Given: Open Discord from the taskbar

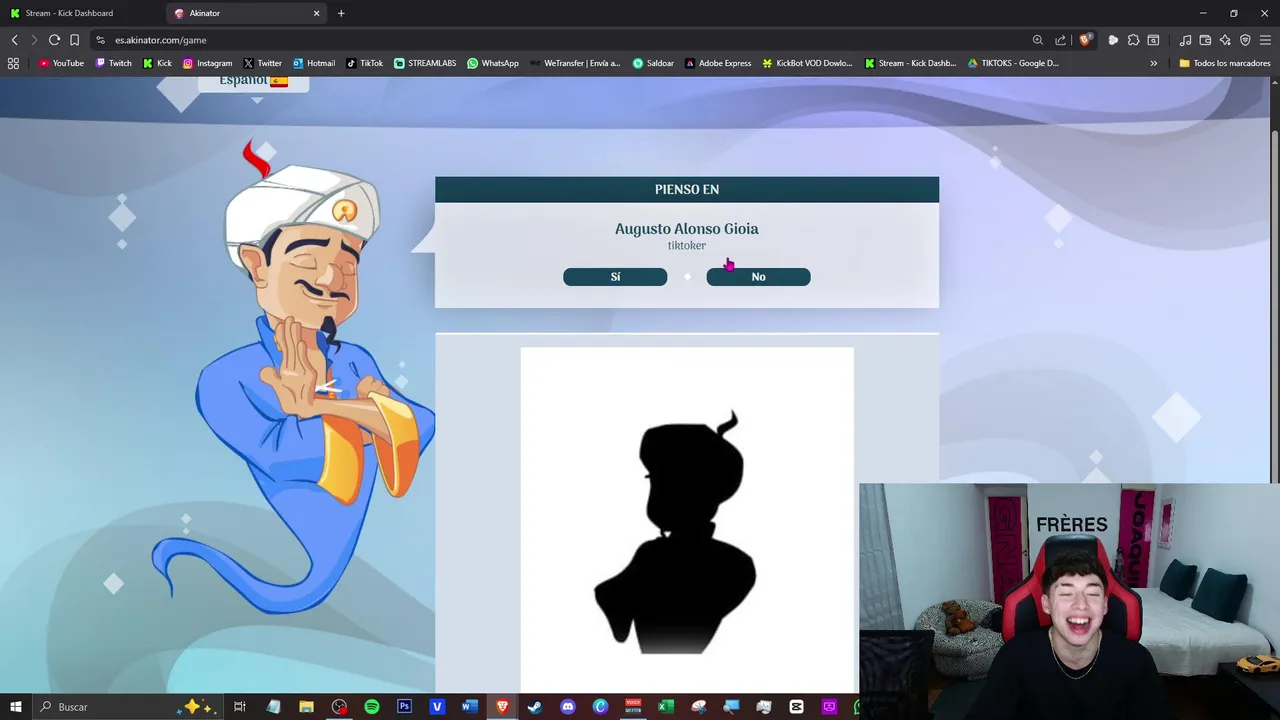Looking at the screenshot, I should 568,707.
